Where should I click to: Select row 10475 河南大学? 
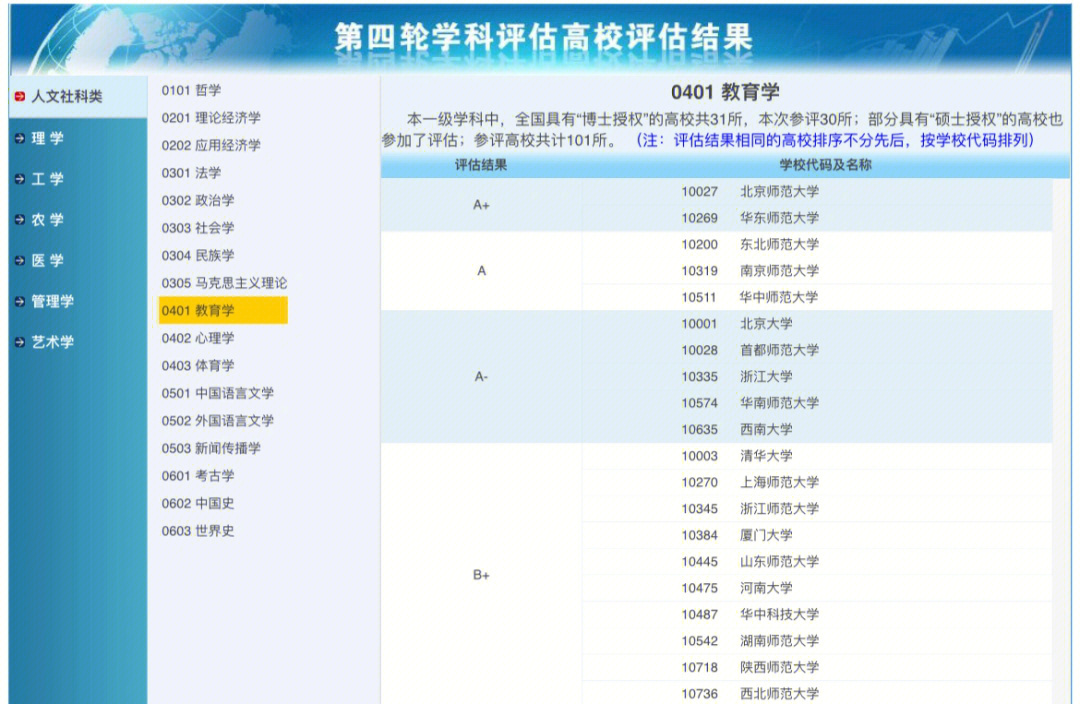tap(818, 588)
